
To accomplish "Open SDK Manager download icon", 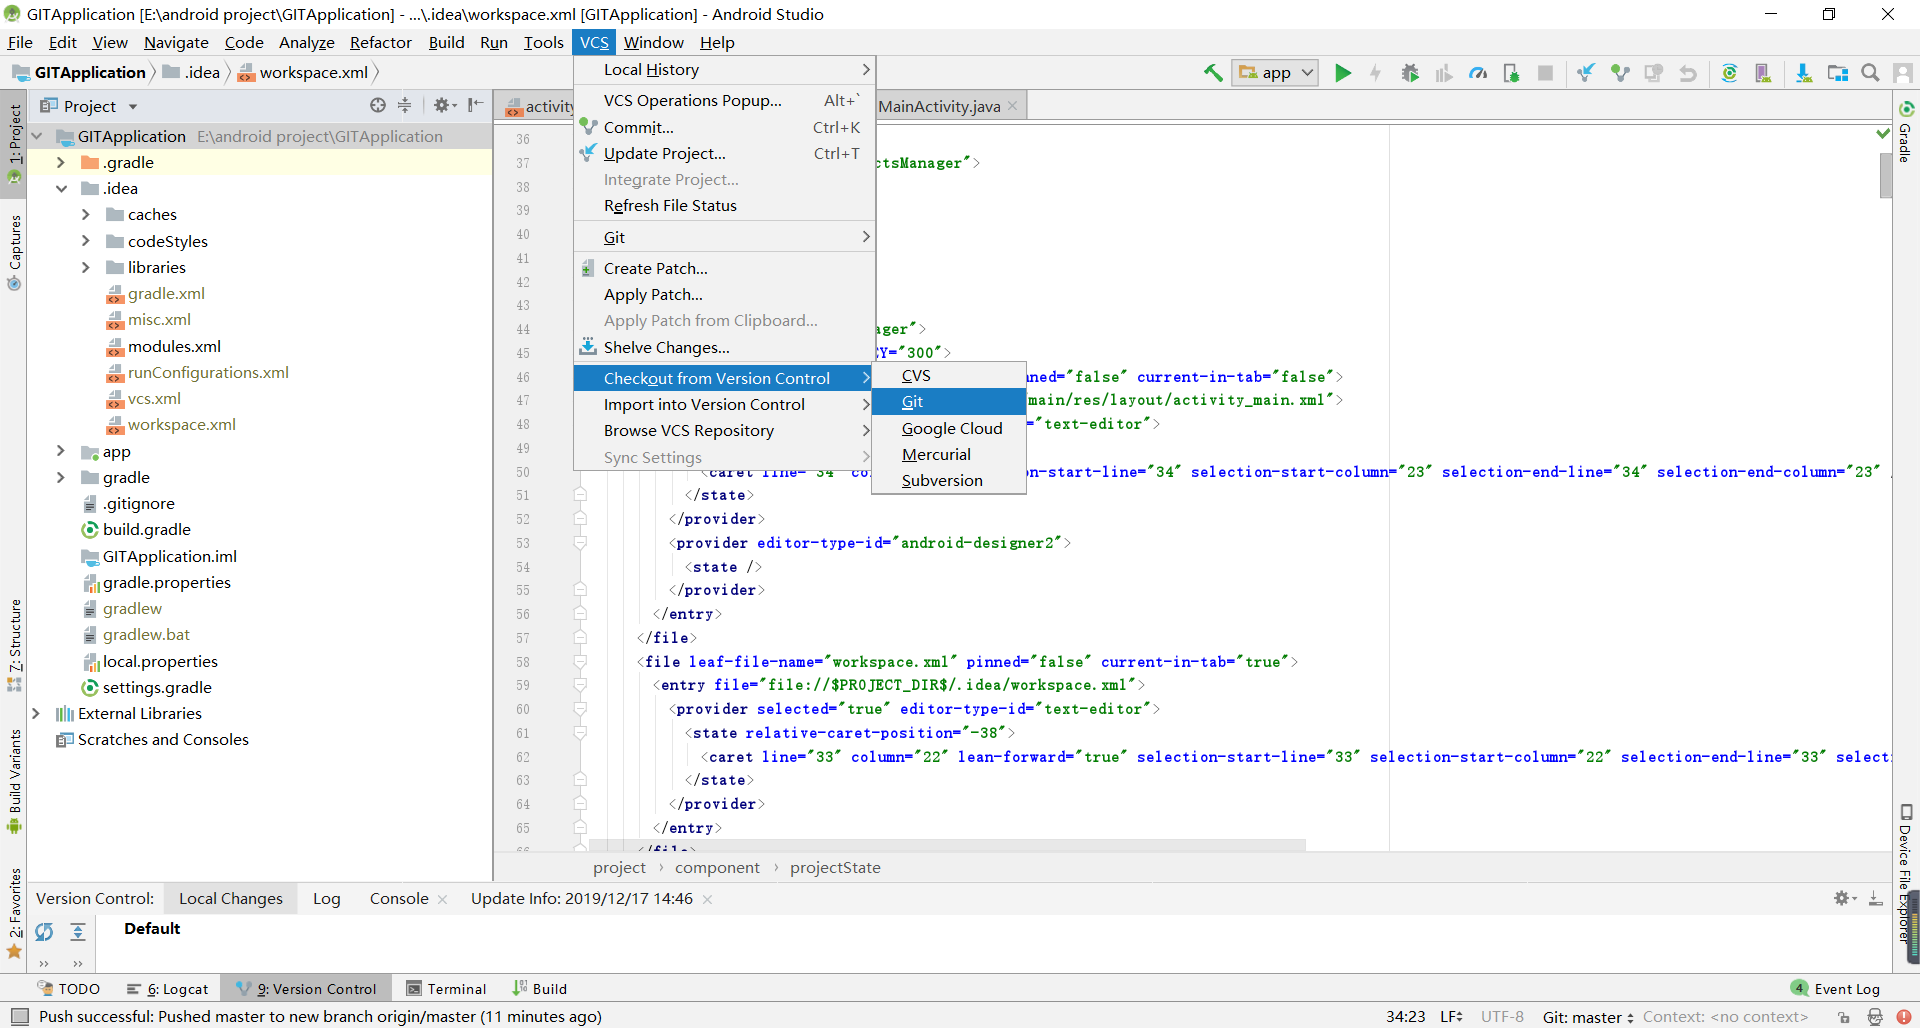I will (1804, 72).
